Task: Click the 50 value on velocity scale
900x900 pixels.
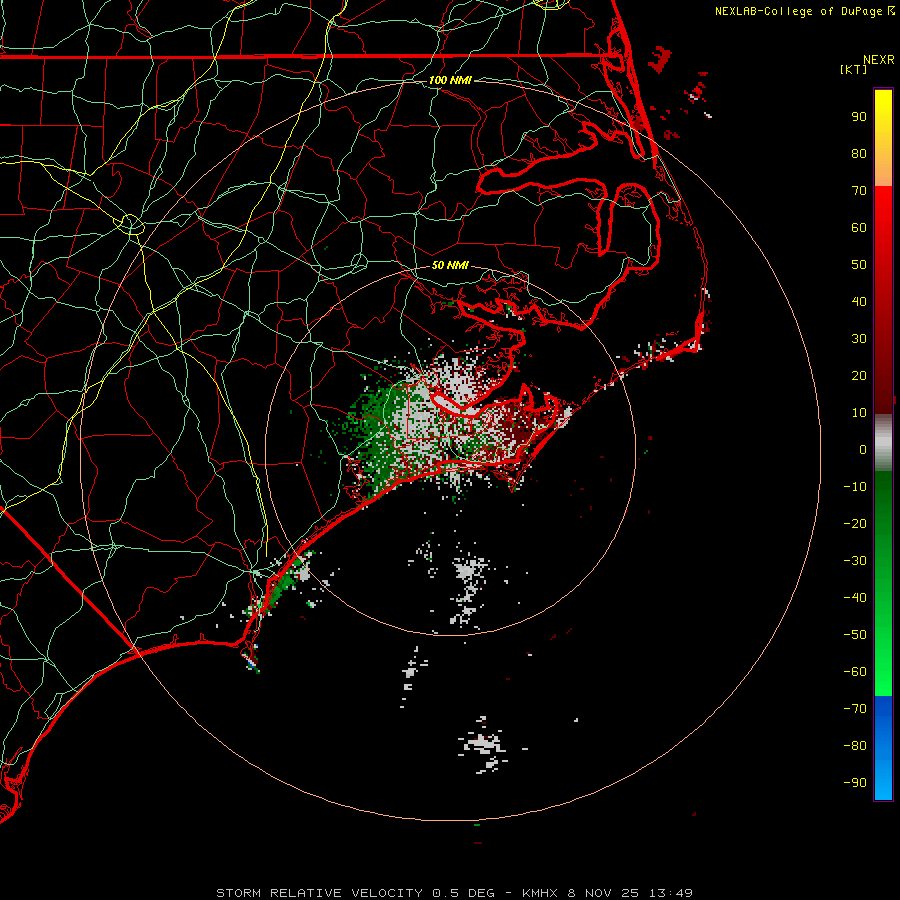Action: point(859,265)
